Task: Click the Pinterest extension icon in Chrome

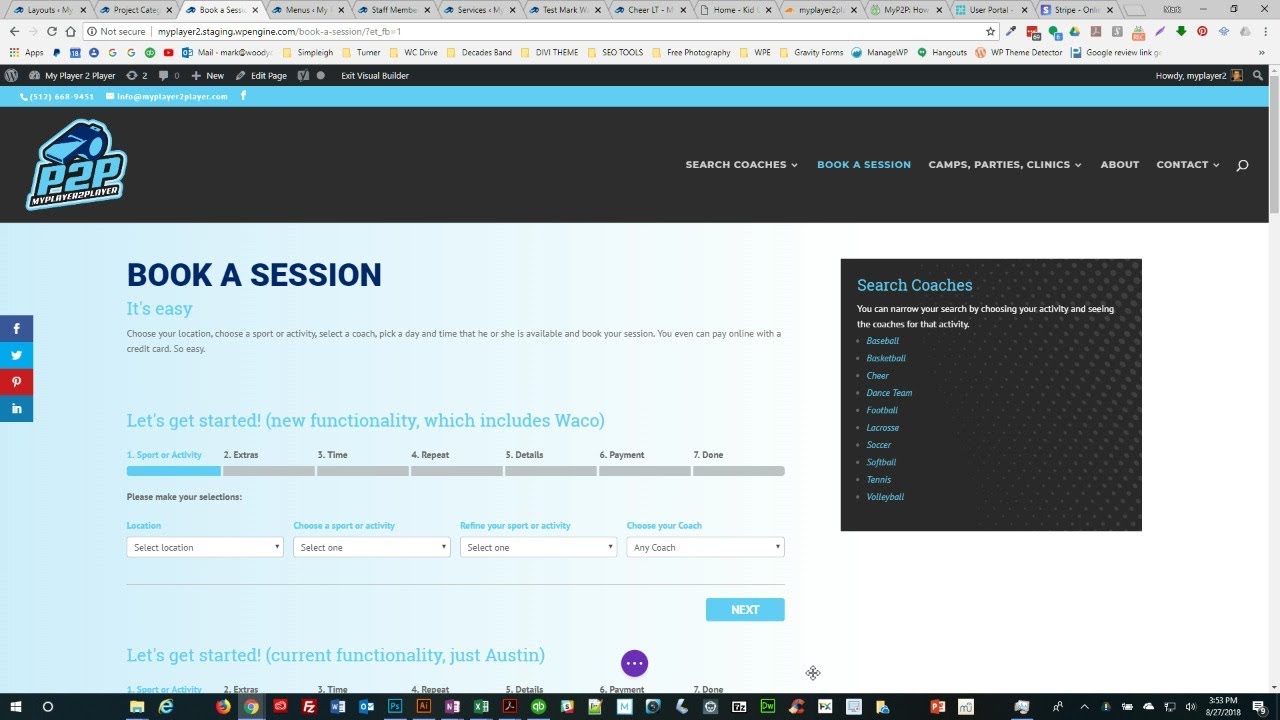Action: pyautogui.click(x=1202, y=32)
